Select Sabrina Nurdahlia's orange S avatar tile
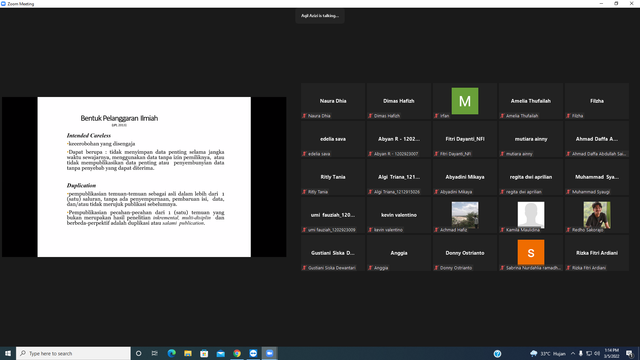Image resolution: width=640 pixels, height=360 pixels. 531,253
